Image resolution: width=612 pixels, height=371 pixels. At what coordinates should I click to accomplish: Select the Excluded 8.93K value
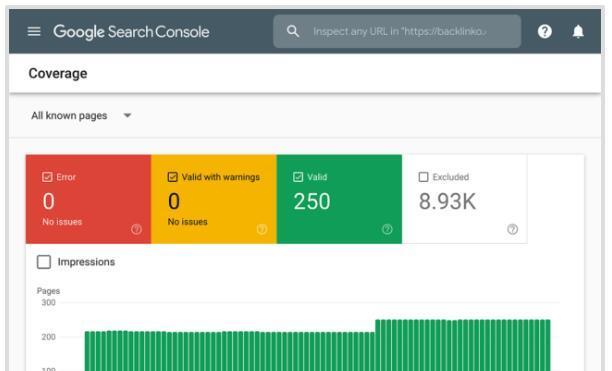point(447,201)
